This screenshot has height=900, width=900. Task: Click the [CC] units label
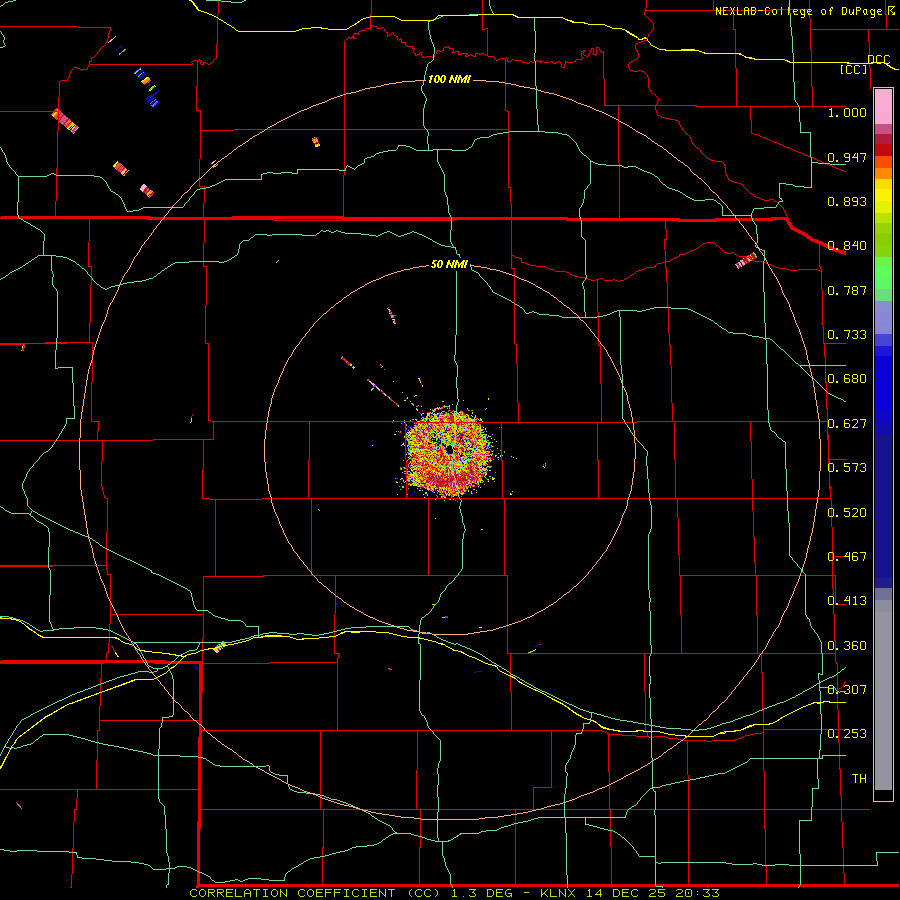tap(854, 69)
